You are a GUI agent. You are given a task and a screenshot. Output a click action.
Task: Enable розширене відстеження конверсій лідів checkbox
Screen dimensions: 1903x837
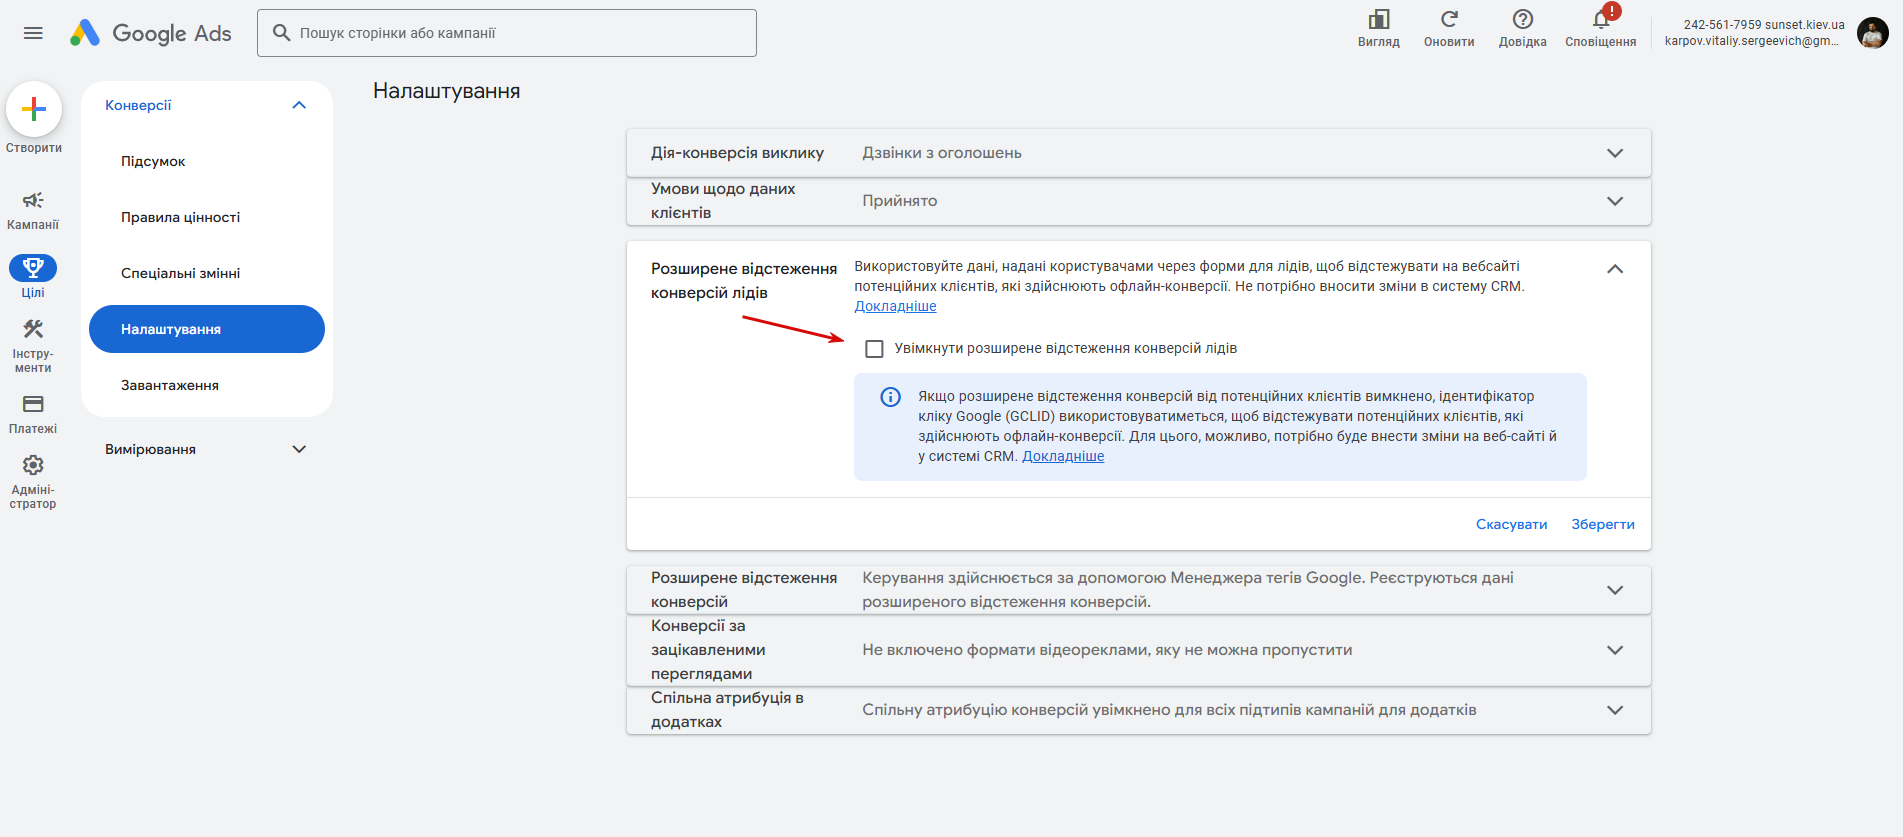[874, 349]
